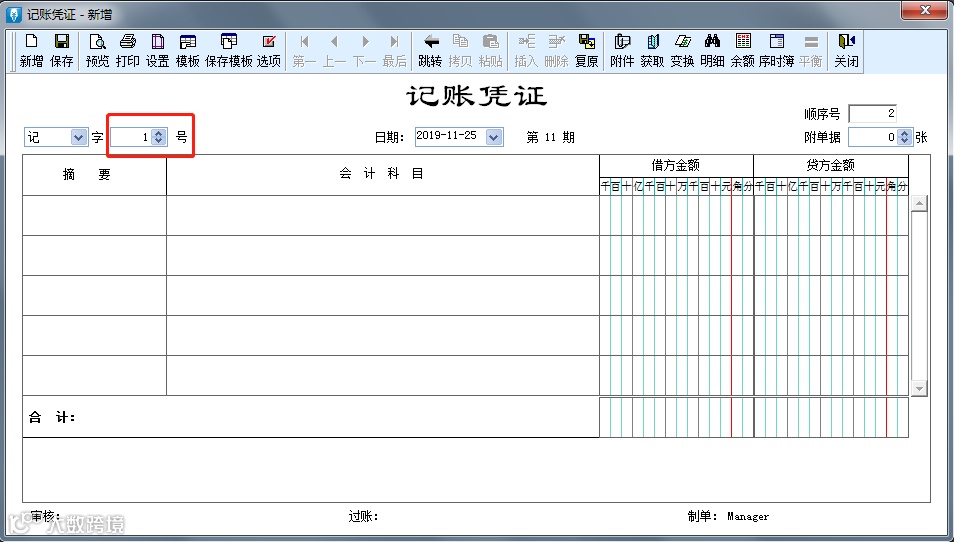Screen dimensions: 954x542
Task: Click the 获取 fetch icon
Action: point(652,50)
